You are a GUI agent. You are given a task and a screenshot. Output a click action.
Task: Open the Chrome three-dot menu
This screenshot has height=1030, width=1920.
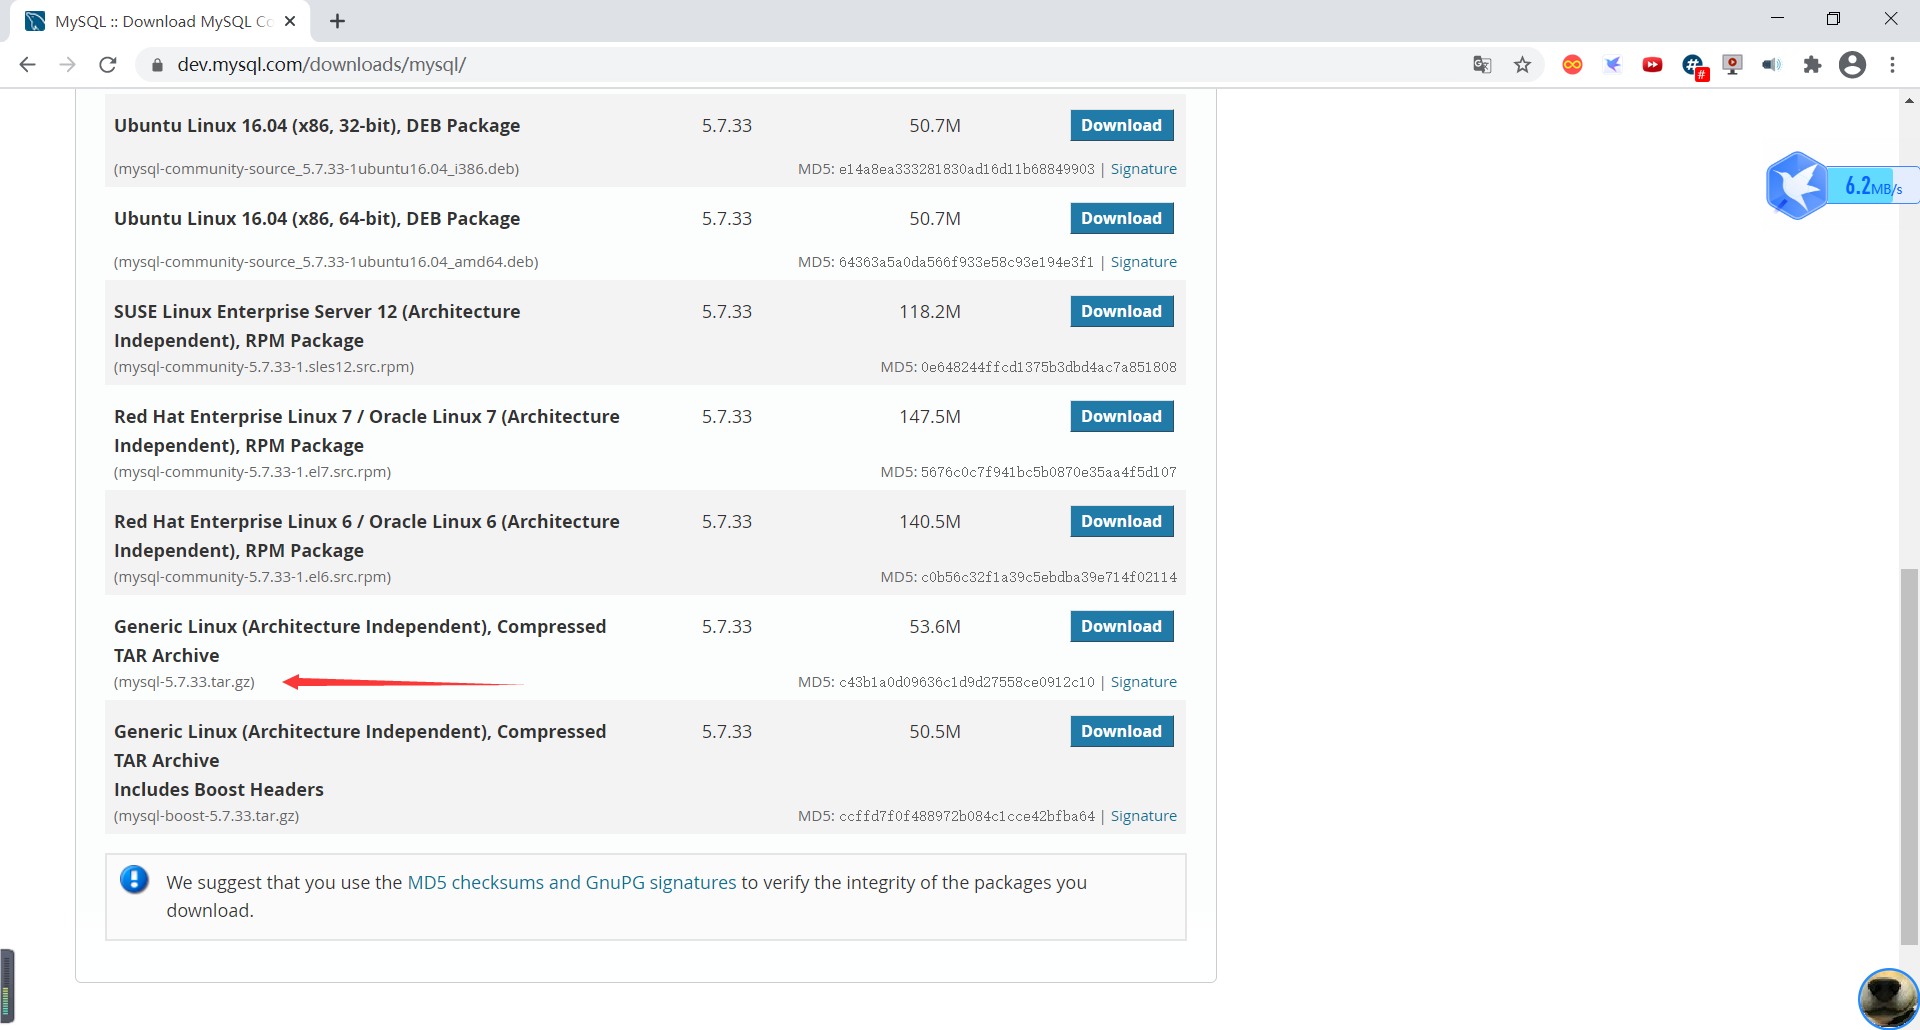pyautogui.click(x=1892, y=65)
